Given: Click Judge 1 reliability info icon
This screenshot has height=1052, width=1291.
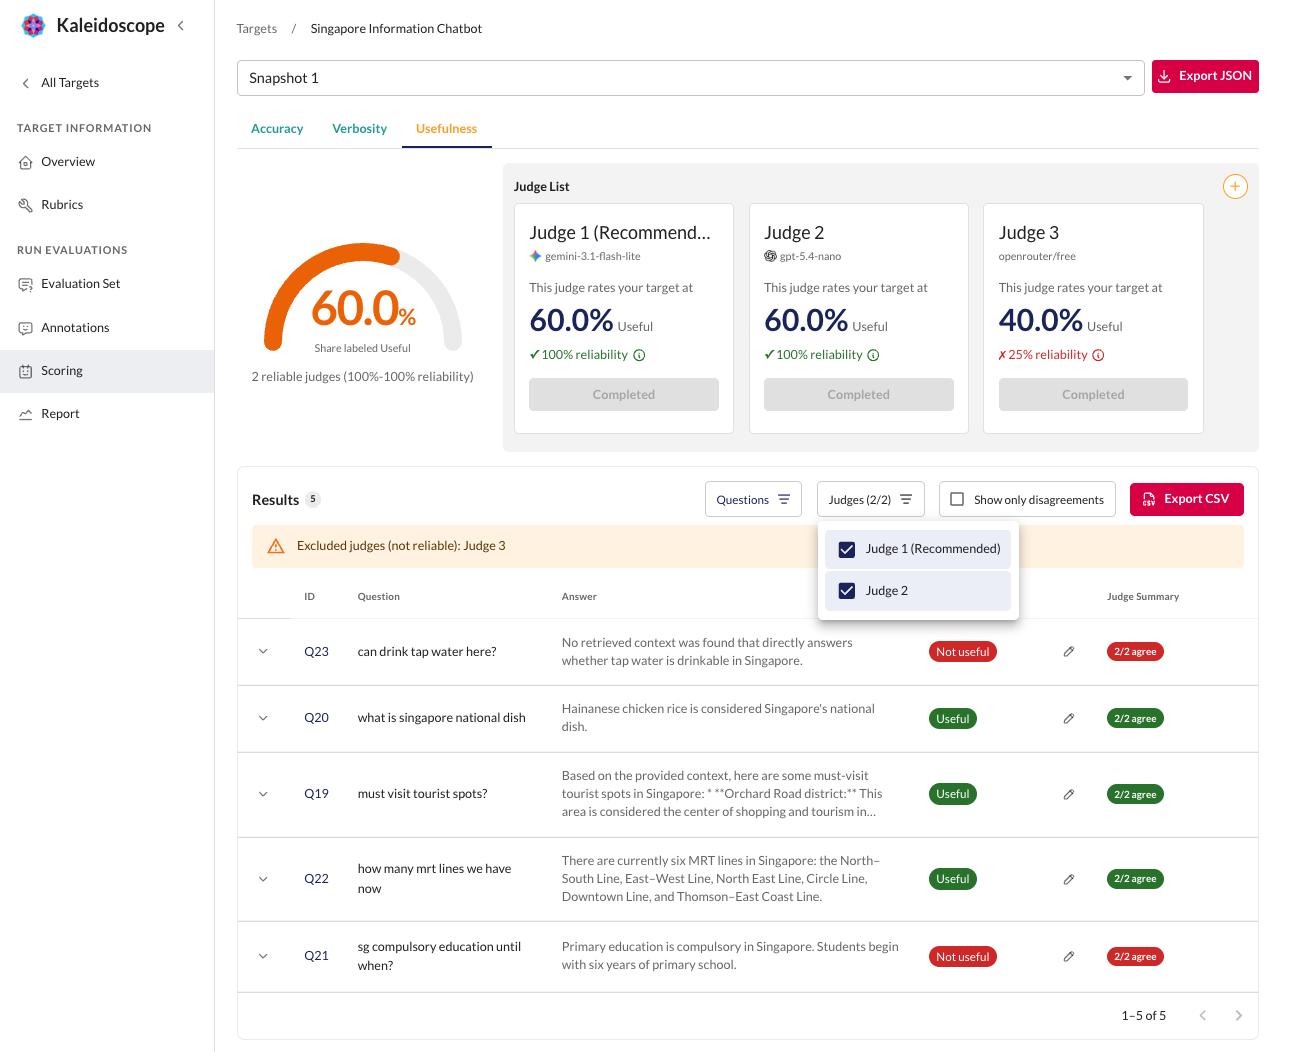Looking at the screenshot, I should tap(640, 355).
